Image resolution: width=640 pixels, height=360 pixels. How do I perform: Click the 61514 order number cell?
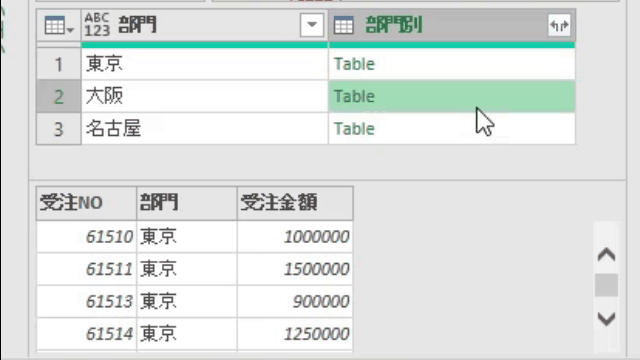point(87,334)
